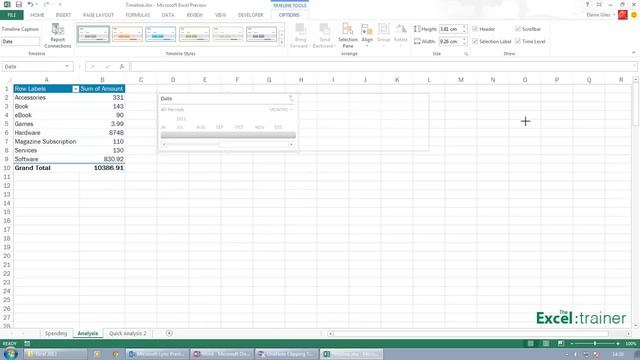
Task: Switch to the PAGE LAYOUT ribbon tab
Action: [98, 15]
